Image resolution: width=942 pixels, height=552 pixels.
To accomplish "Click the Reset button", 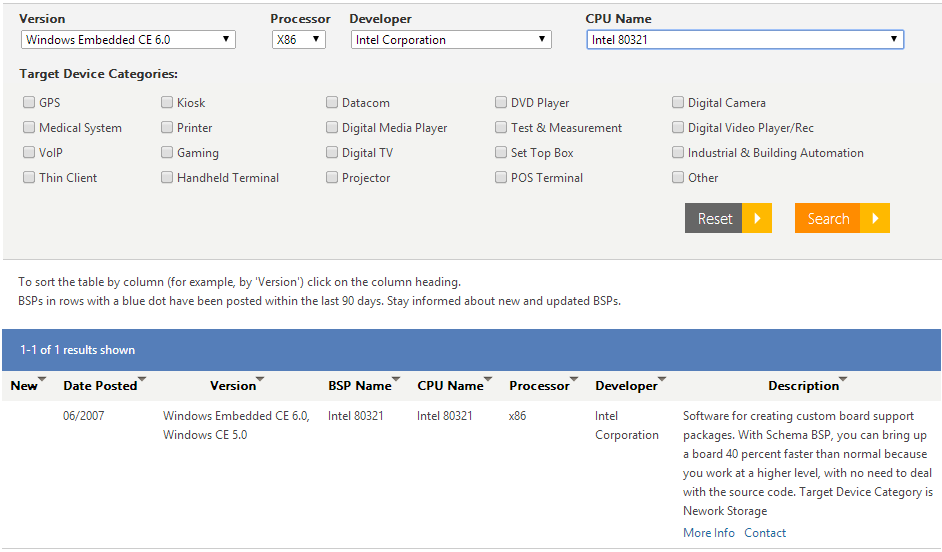I will point(728,218).
